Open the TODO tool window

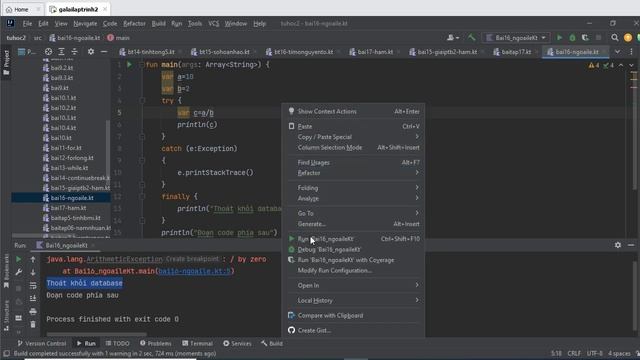[x=117, y=343]
